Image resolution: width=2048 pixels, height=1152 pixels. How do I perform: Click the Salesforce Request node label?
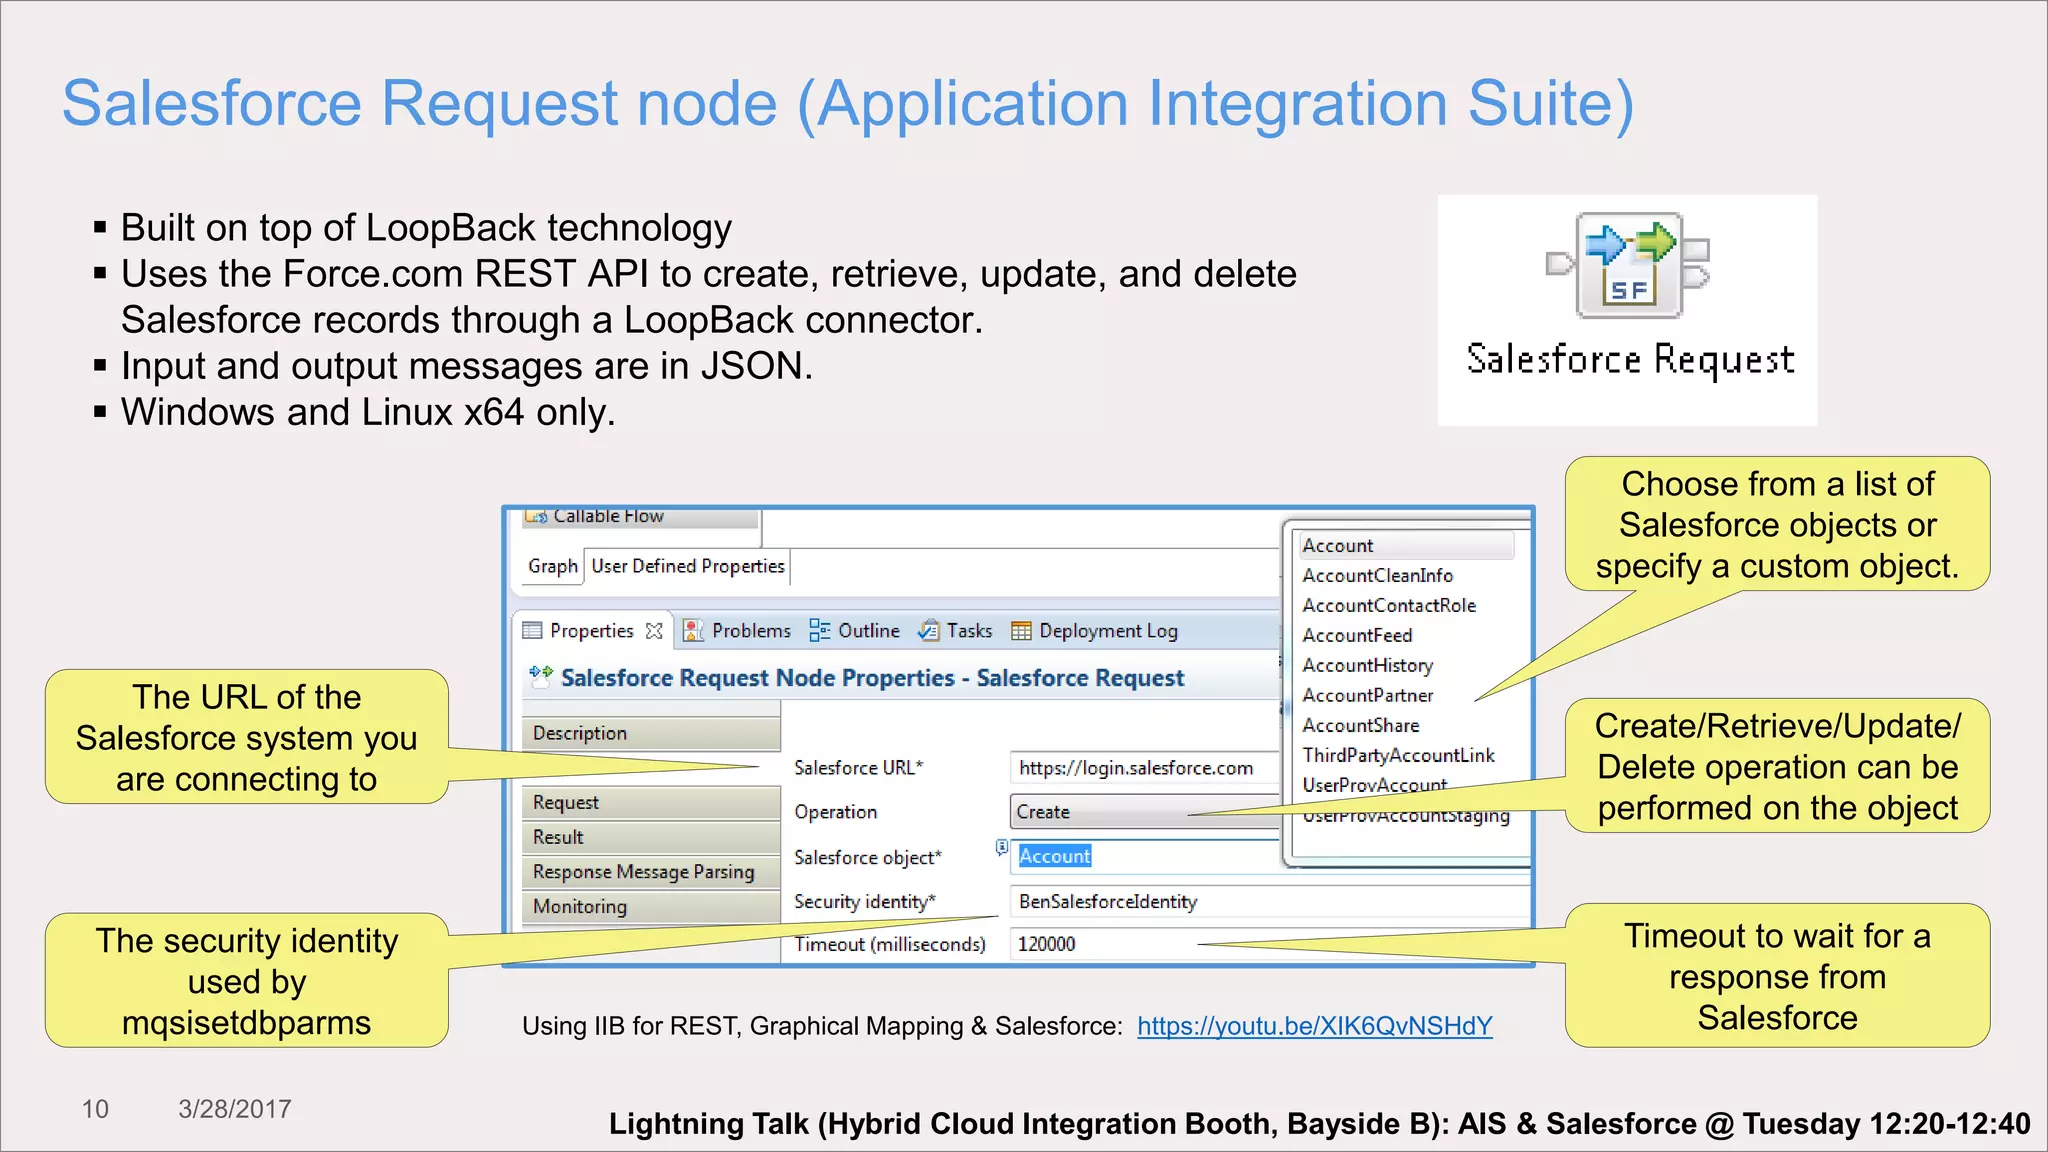click(1630, 360)
